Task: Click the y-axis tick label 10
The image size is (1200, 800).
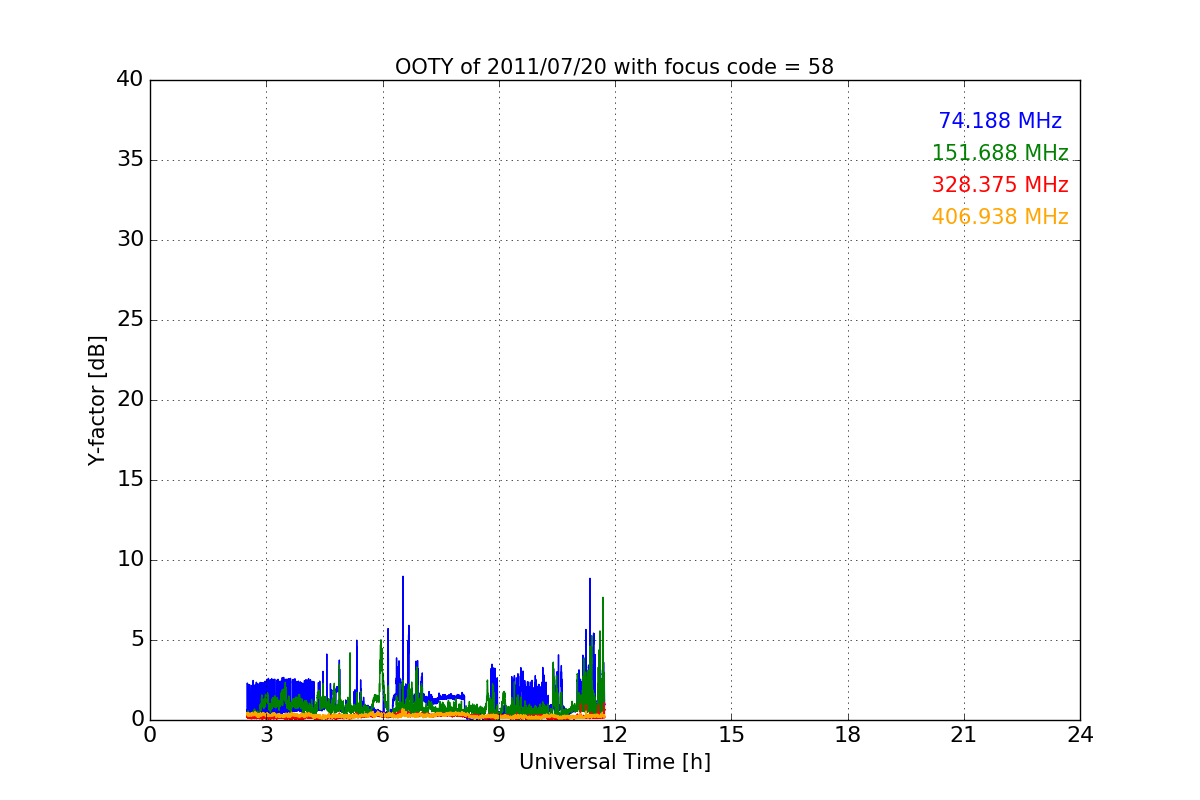Action: [130, 560]
